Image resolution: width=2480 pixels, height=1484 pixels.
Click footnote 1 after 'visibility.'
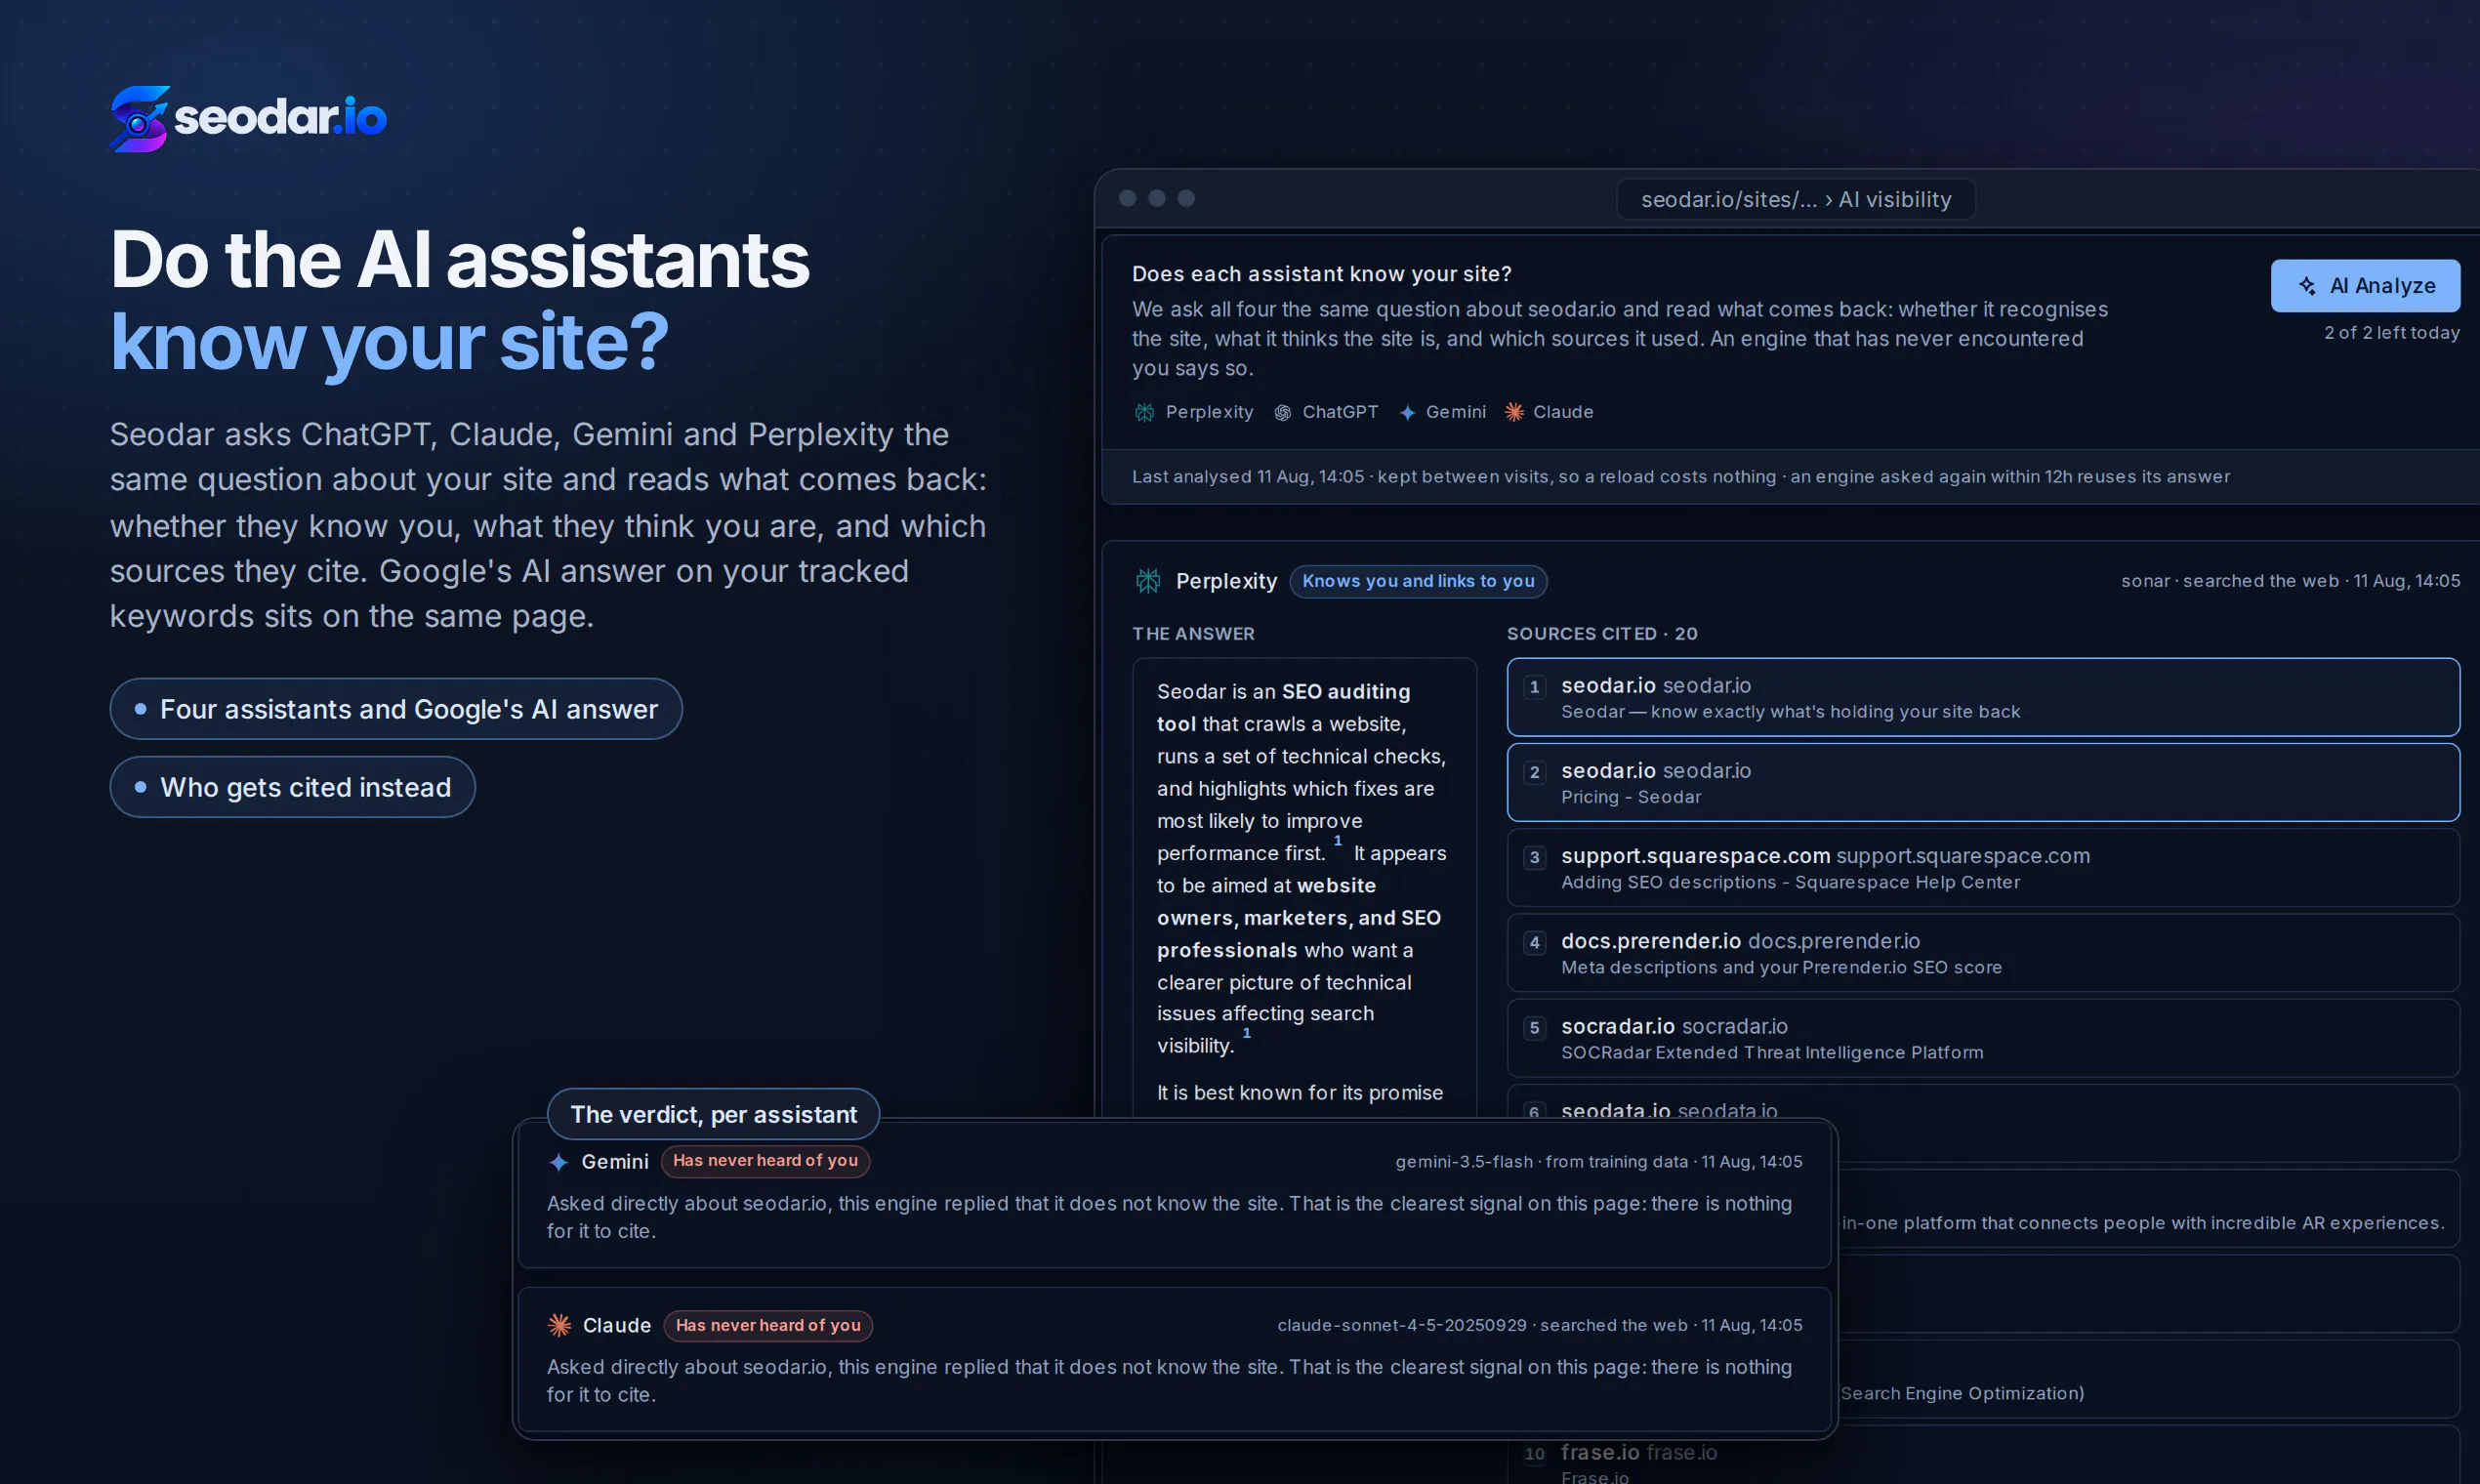[x=1246, y=1033]
